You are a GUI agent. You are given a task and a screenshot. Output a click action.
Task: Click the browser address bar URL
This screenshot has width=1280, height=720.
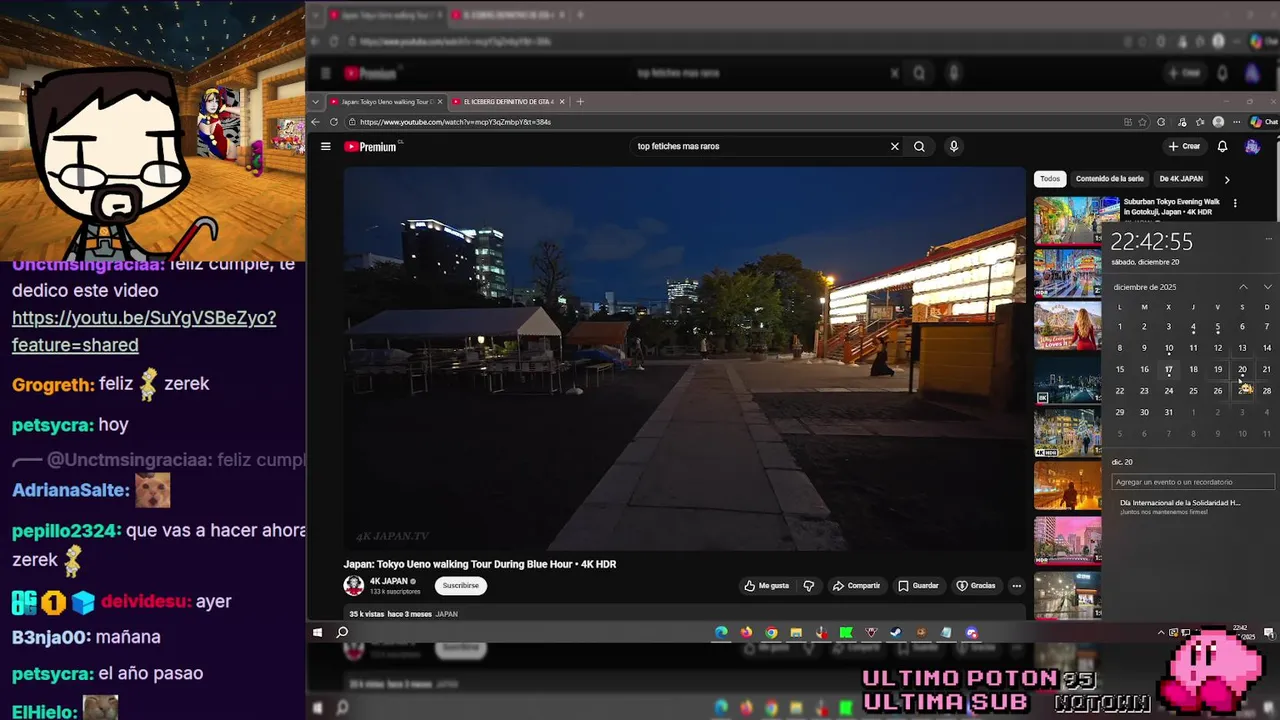coord(455,122)
